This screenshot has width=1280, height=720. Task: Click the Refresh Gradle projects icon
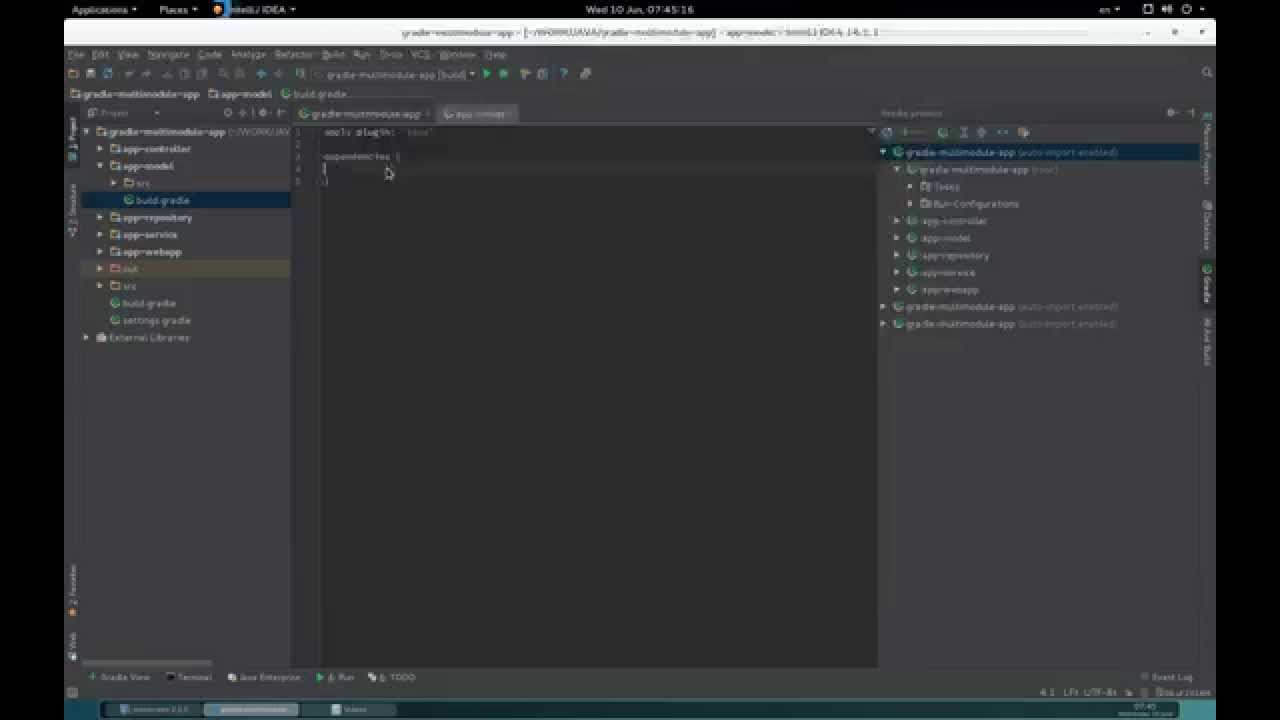point(887,132)
